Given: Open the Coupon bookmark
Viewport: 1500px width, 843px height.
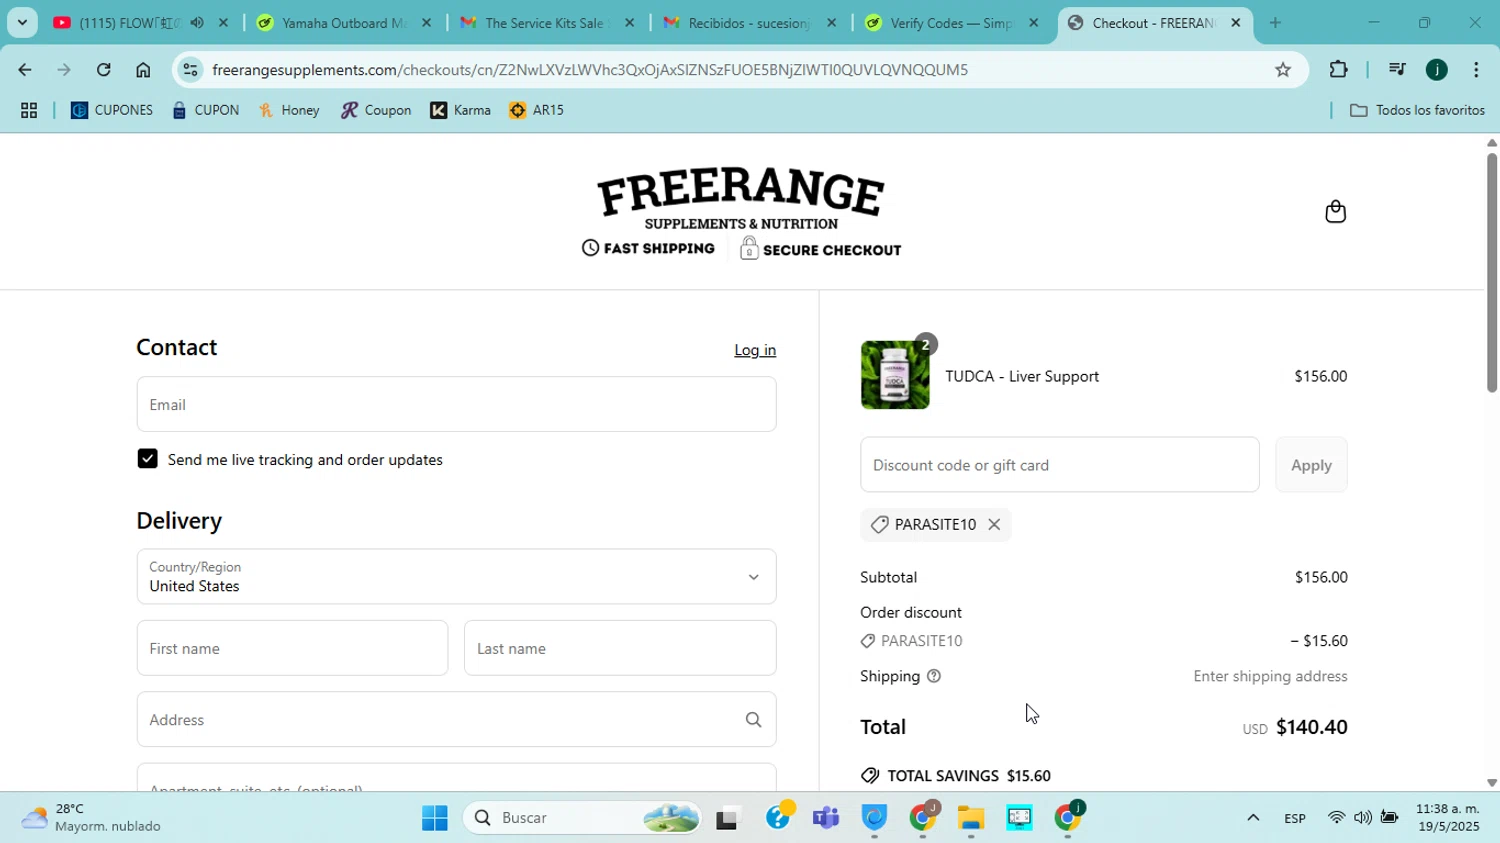Looking at the screenshot, I should (x=376, y=111).
